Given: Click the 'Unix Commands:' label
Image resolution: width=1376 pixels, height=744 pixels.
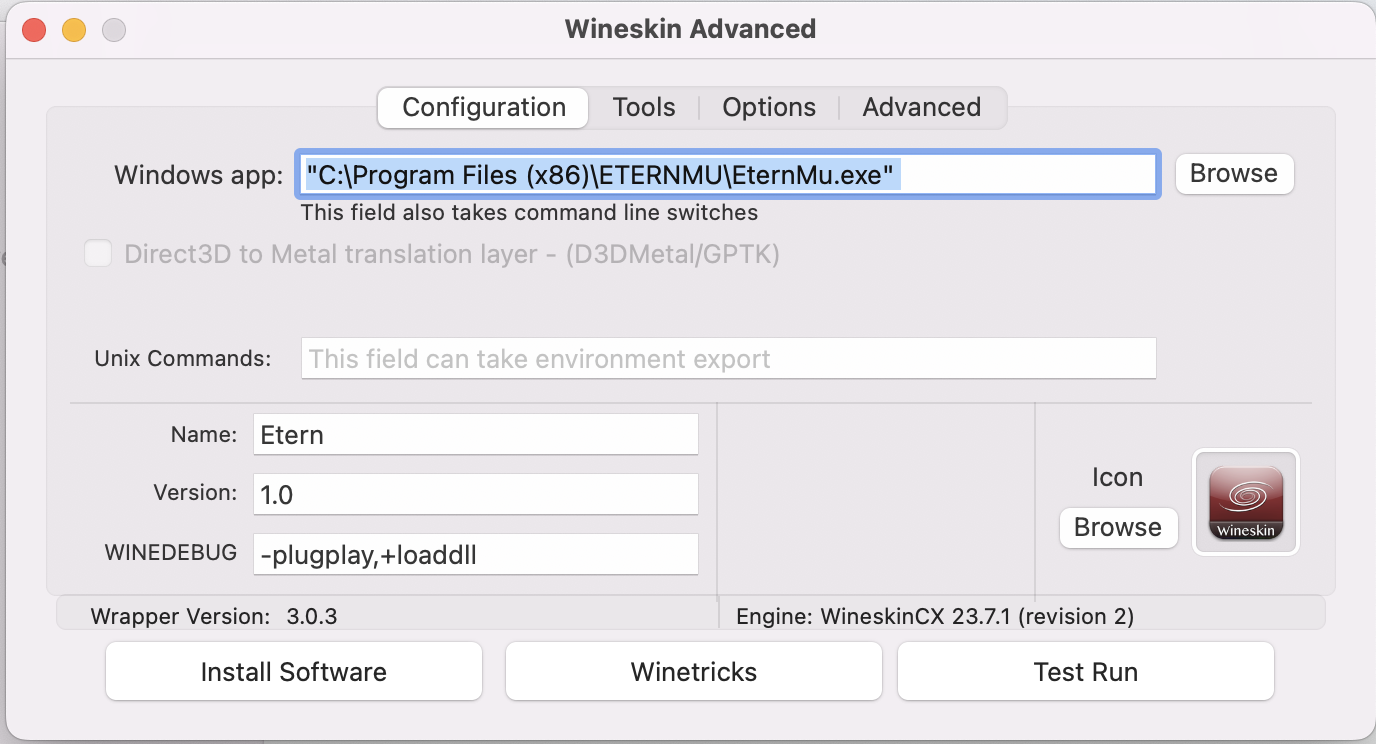Looking at the screenshot, I should click(183, 359).
